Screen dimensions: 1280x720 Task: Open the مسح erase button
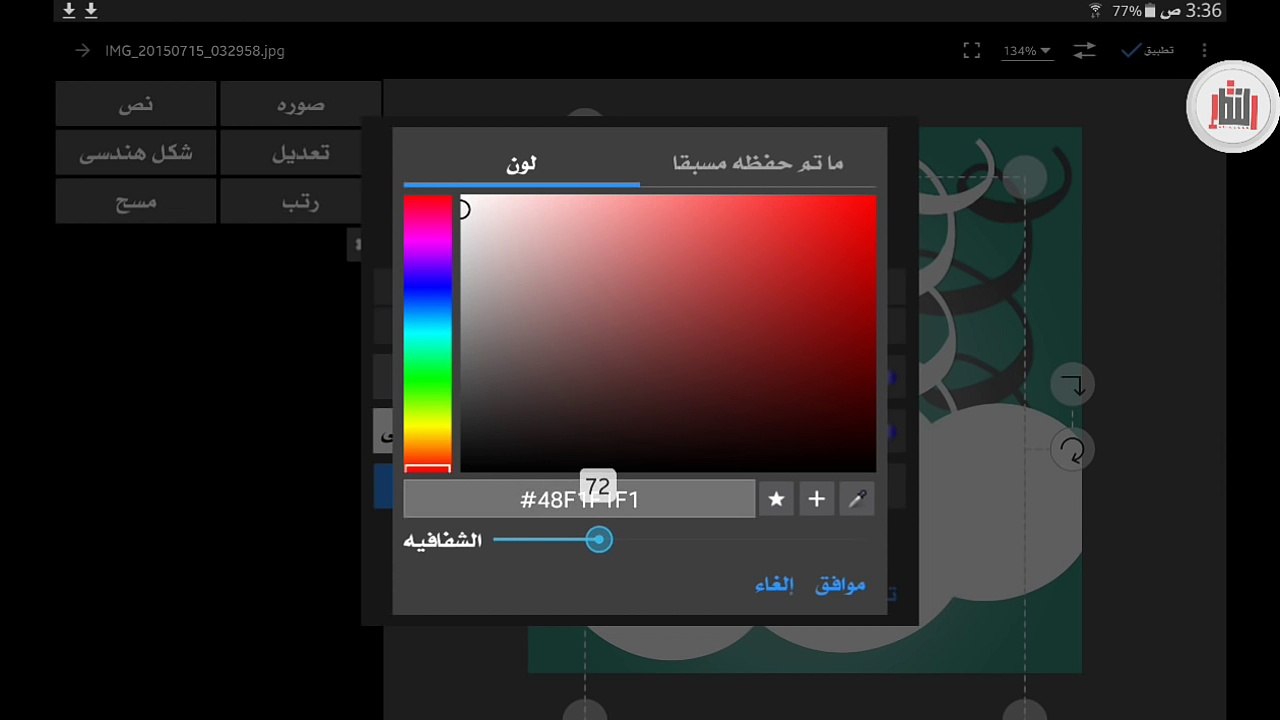click(136, 202)
